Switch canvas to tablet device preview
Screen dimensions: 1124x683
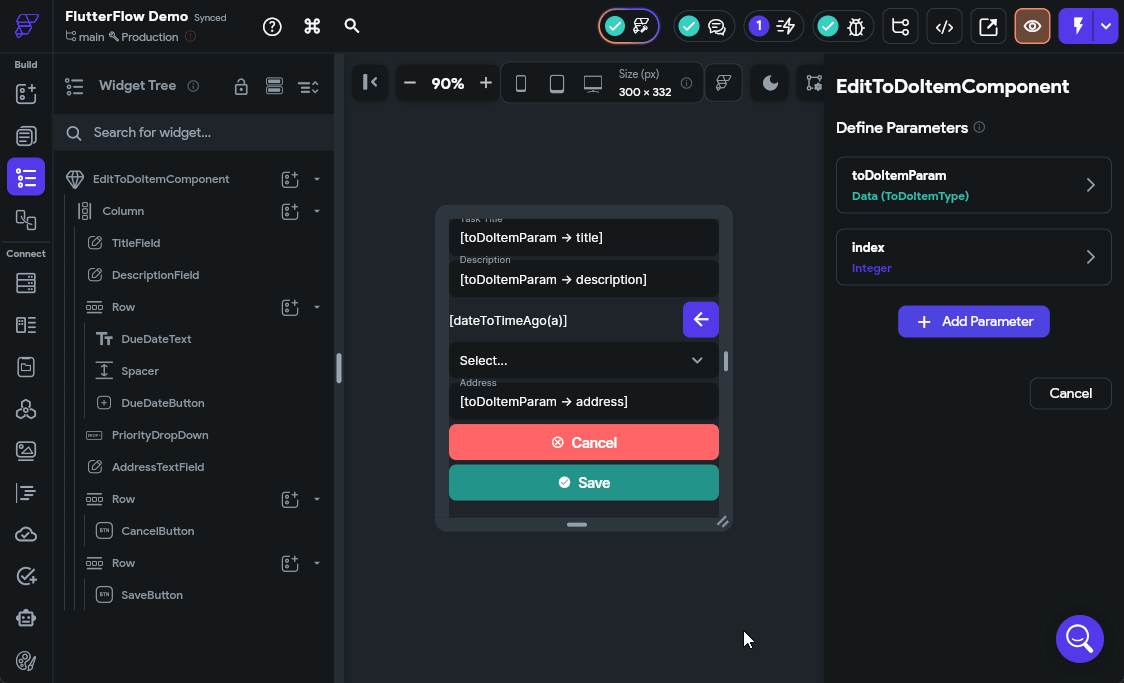[556, 84]
